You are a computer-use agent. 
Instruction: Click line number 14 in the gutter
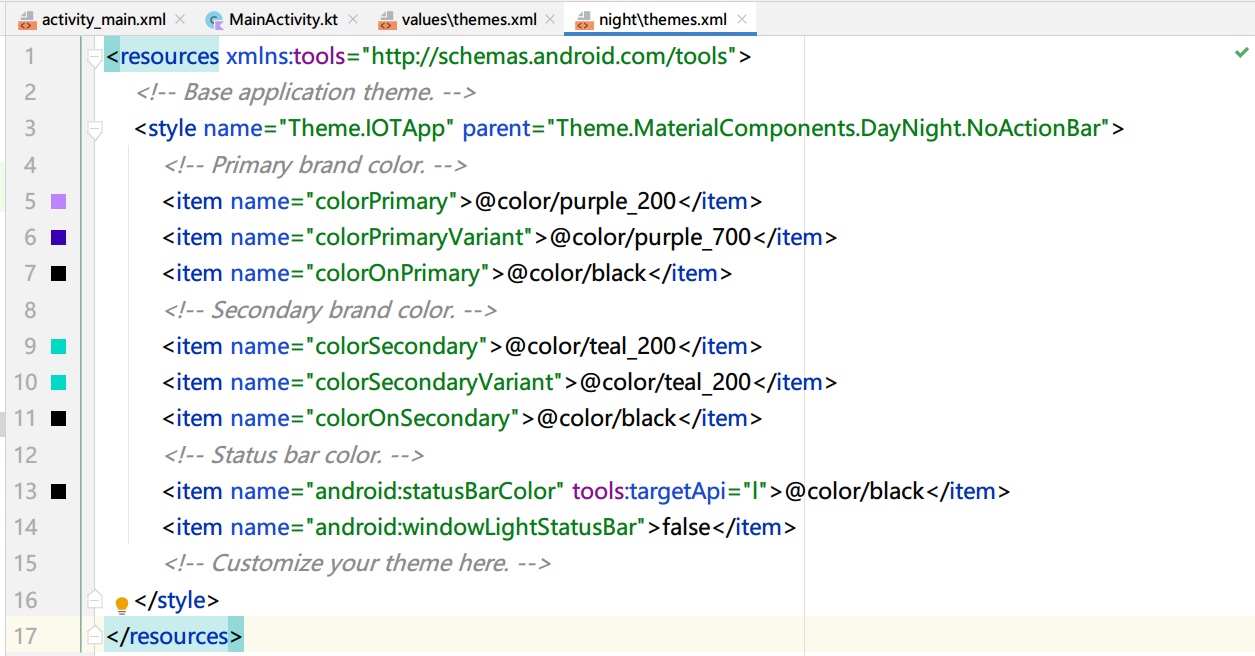click(x=29, y=527)
